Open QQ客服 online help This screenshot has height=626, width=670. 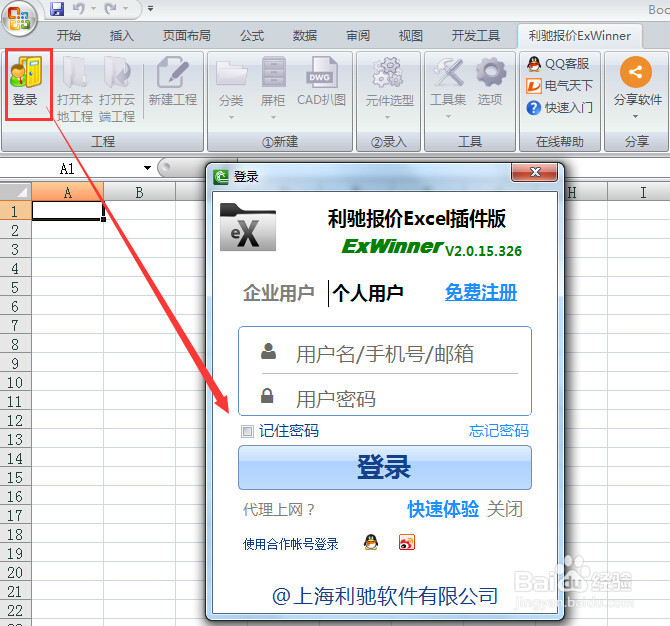point(558,64)
